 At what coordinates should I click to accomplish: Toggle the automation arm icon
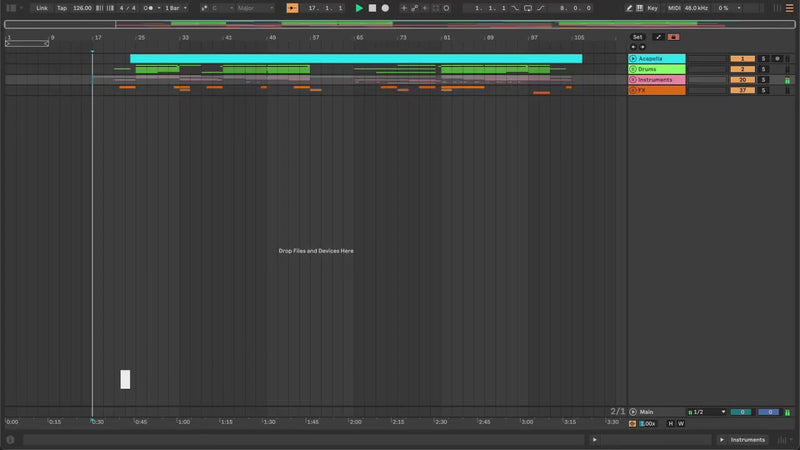pyautogui.click(x=414, y=8)
